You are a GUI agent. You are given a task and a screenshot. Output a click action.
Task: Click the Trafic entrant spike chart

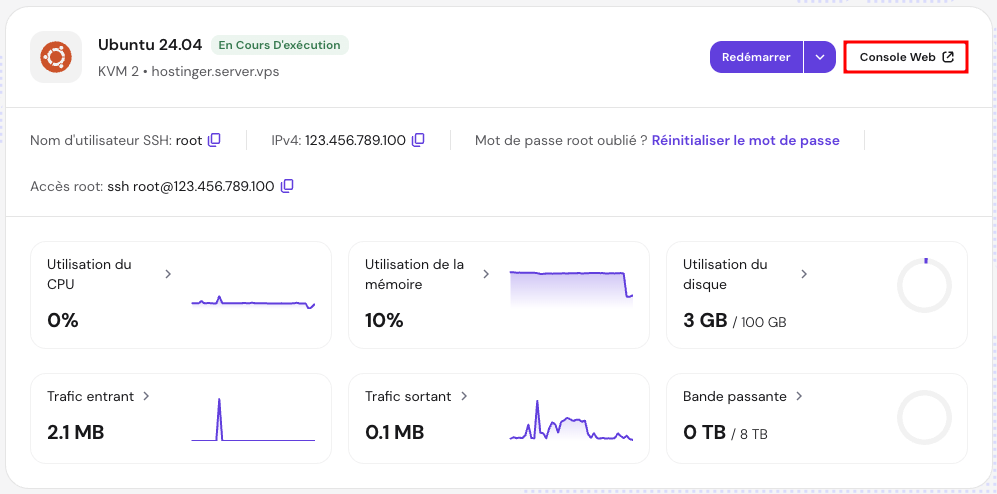(253, 420)
